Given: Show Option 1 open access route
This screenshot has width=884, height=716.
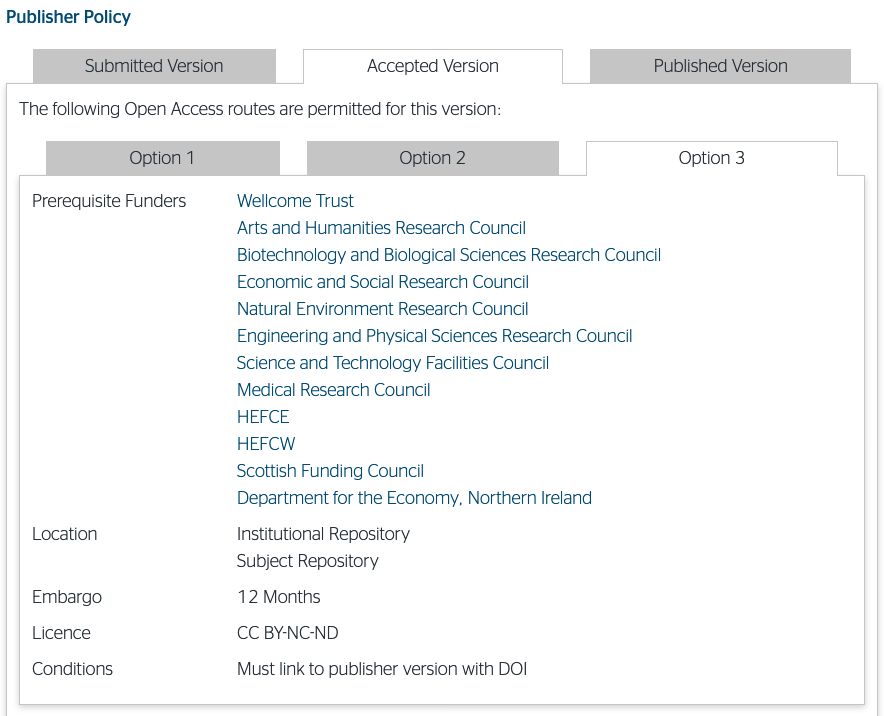Looking at the screenshot, I should (x=162, y=158).
